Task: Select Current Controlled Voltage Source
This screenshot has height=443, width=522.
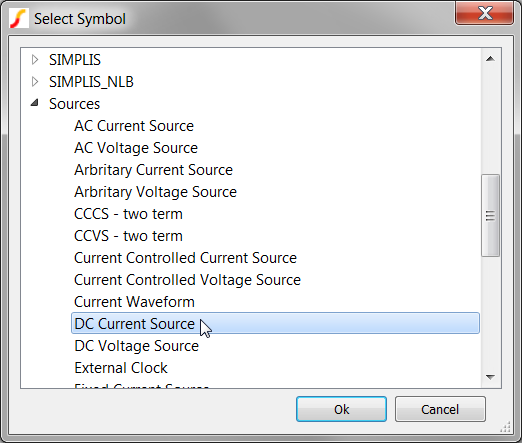Action: 187,280
